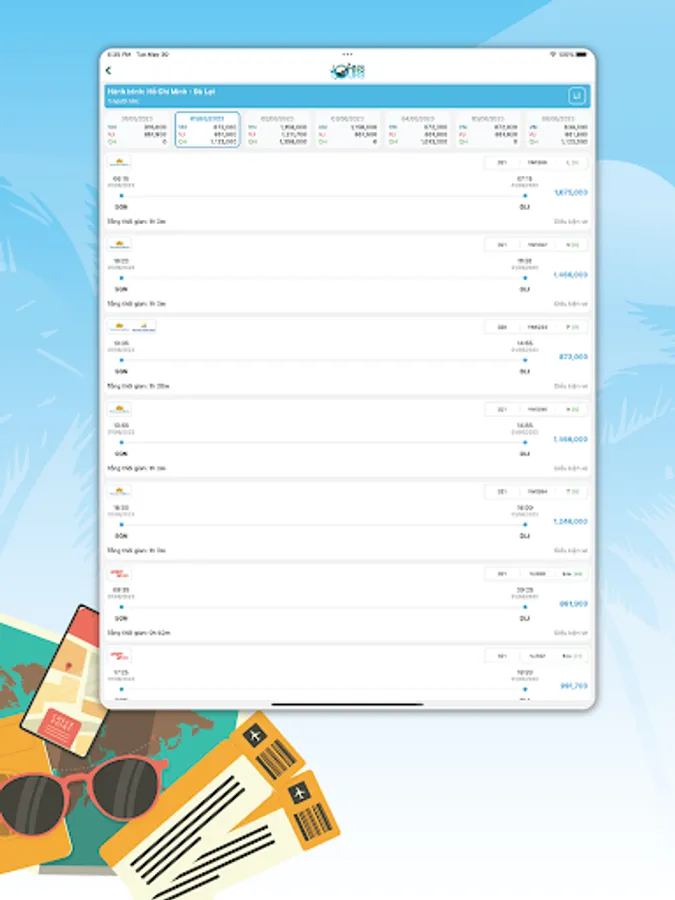Switch to the 02/06/2023 date tab
The width and height of the screenshot is (675, 900).
[x=278, y=130]
